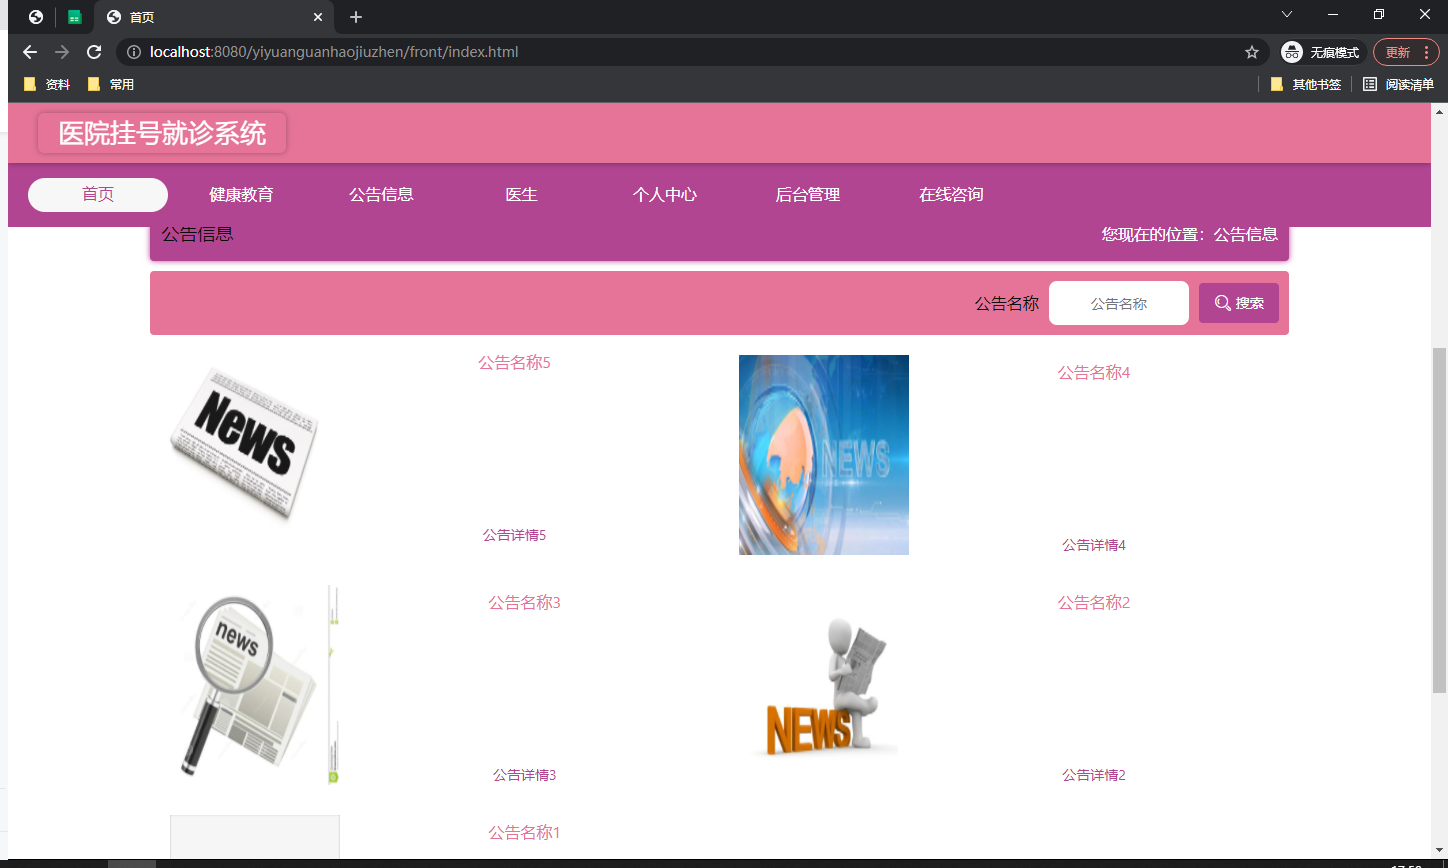
Task: Open the 公告名称4 announcement title
Action: tap(1094, 372)
